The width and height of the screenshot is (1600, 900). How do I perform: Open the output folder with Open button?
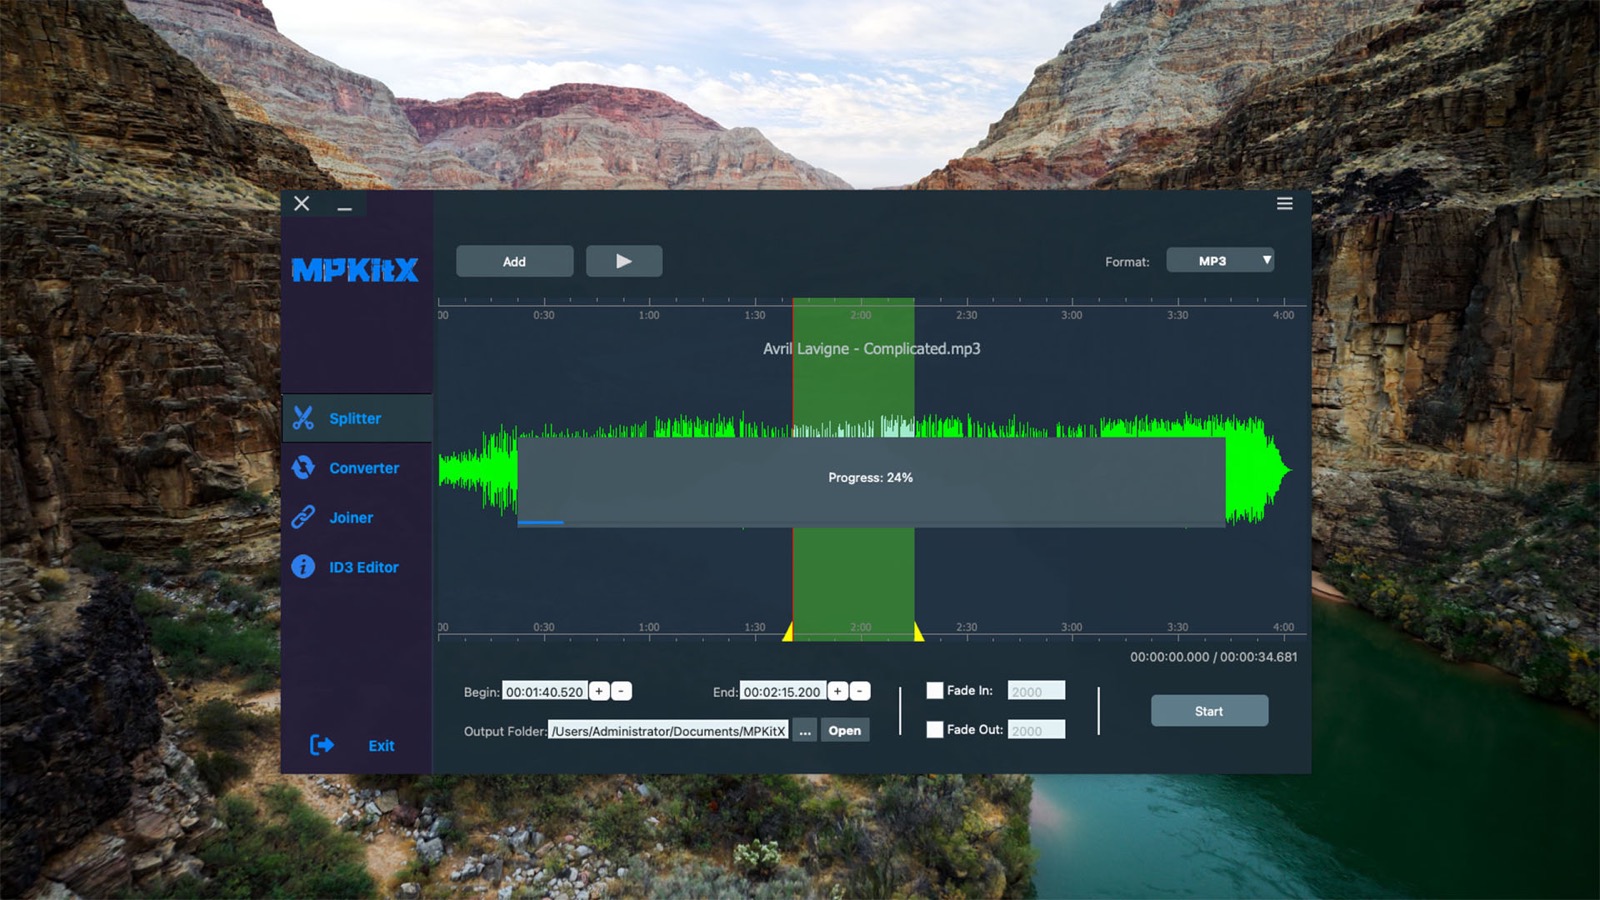[845, 731]
